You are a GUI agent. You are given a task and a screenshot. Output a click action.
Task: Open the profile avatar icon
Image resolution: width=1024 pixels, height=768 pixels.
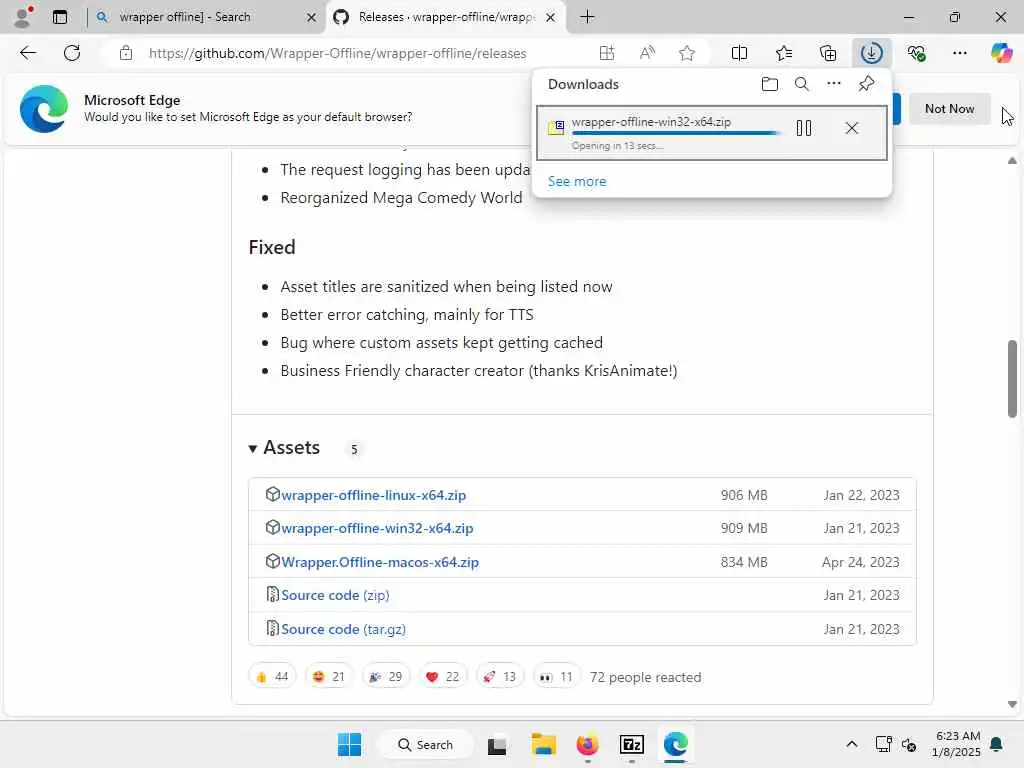pos(23,17)
